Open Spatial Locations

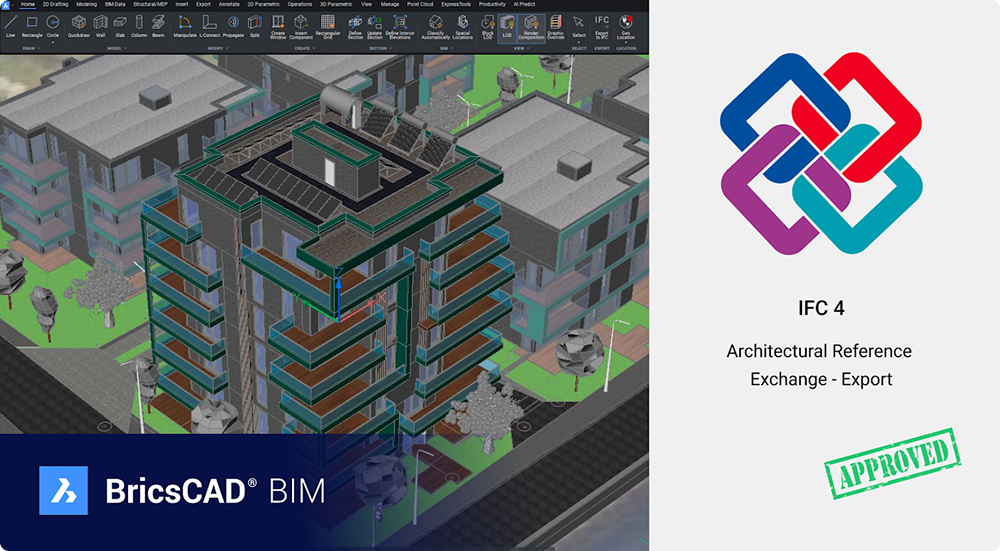(x=462, y=27)
